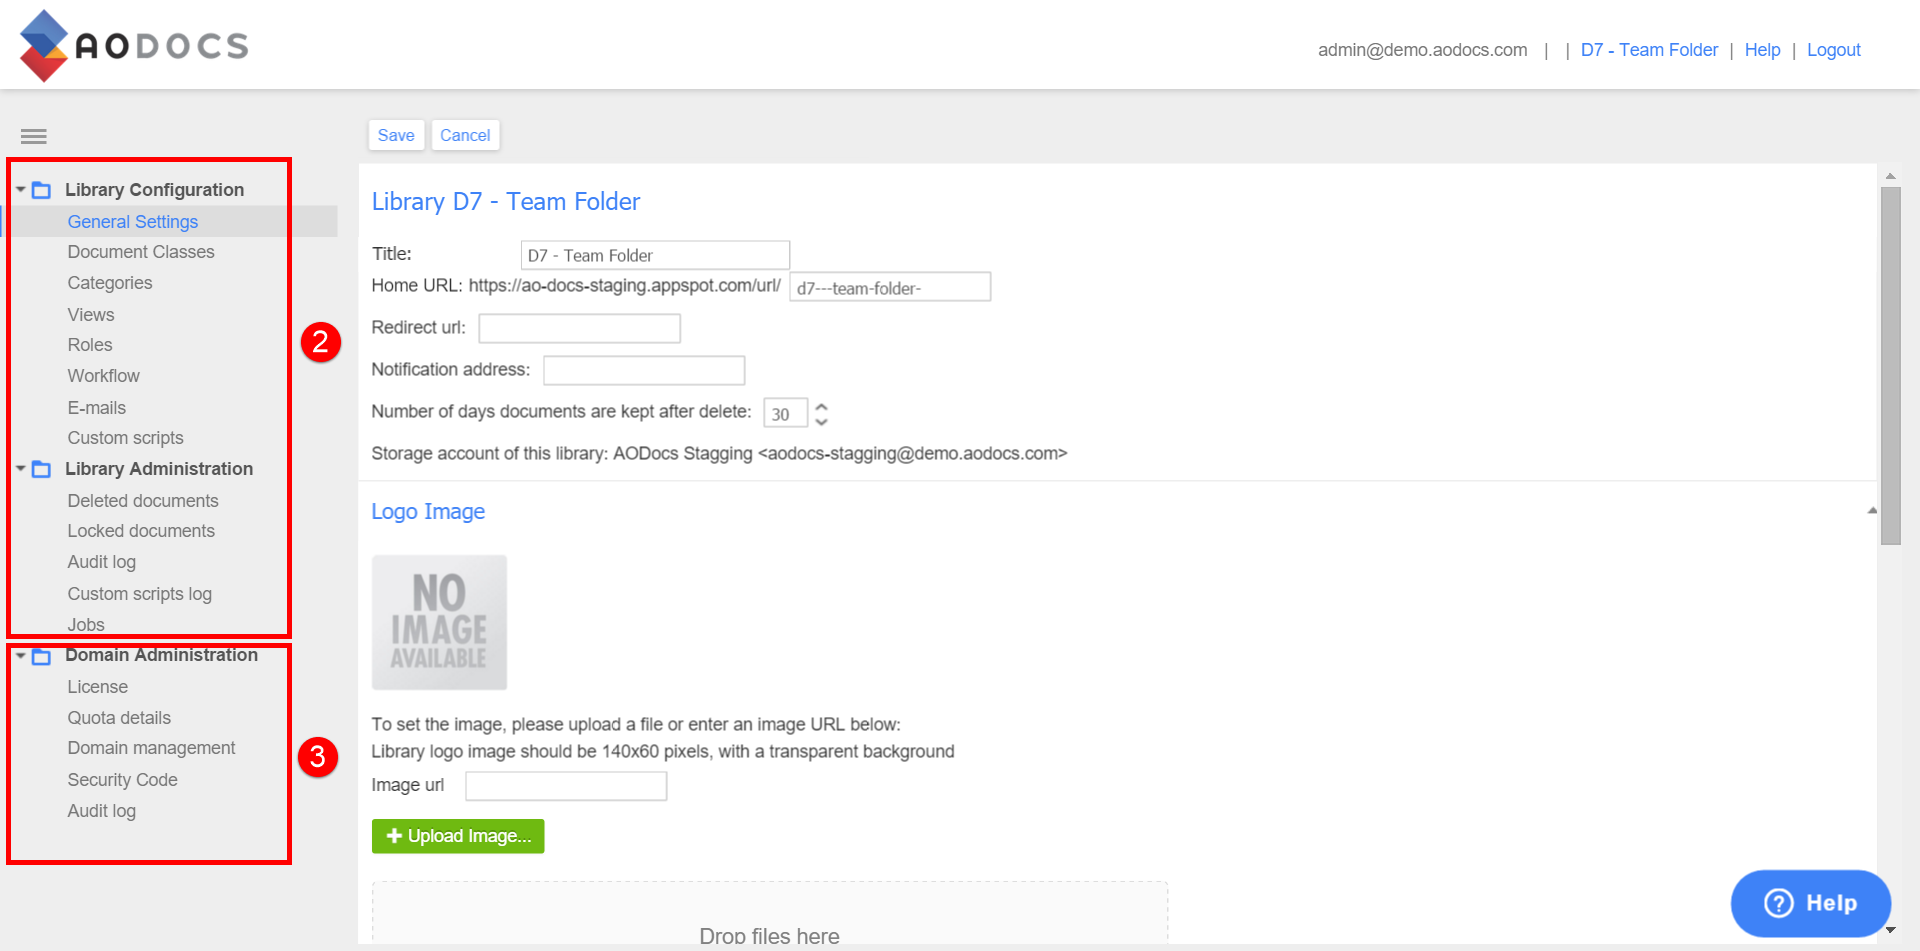Click the retention days number field
This screenshot has height=951, width=1920.
pyautogui.click(x=785, y=413)
